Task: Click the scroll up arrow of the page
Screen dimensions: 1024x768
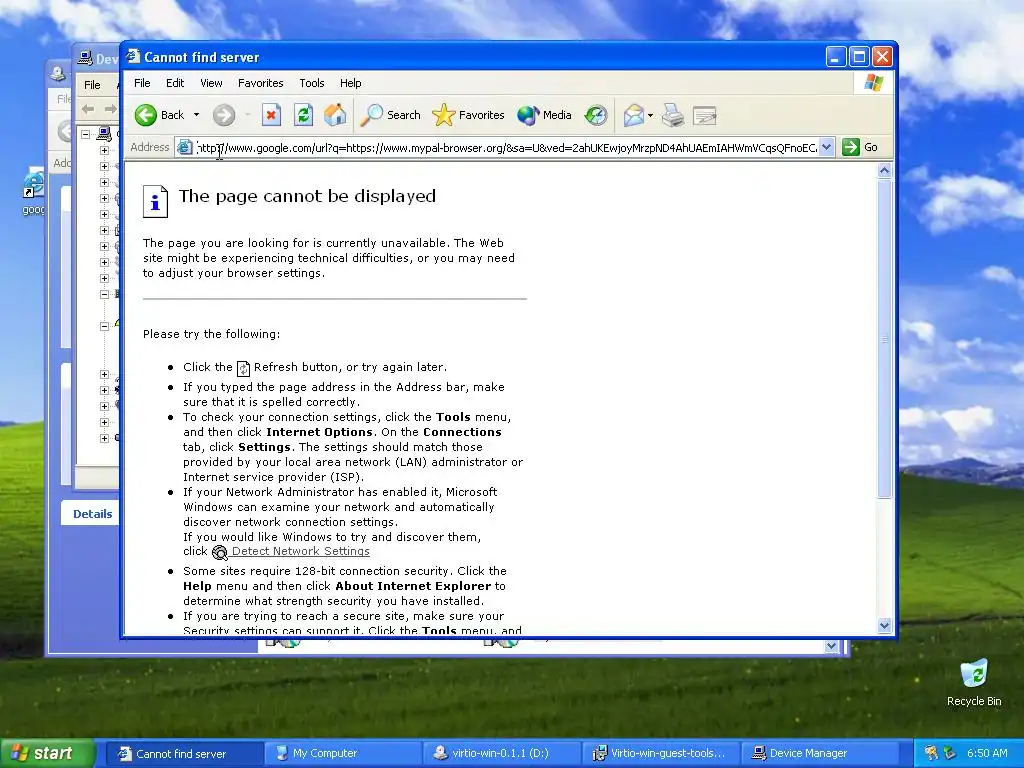Action: [x=884, y=171]
